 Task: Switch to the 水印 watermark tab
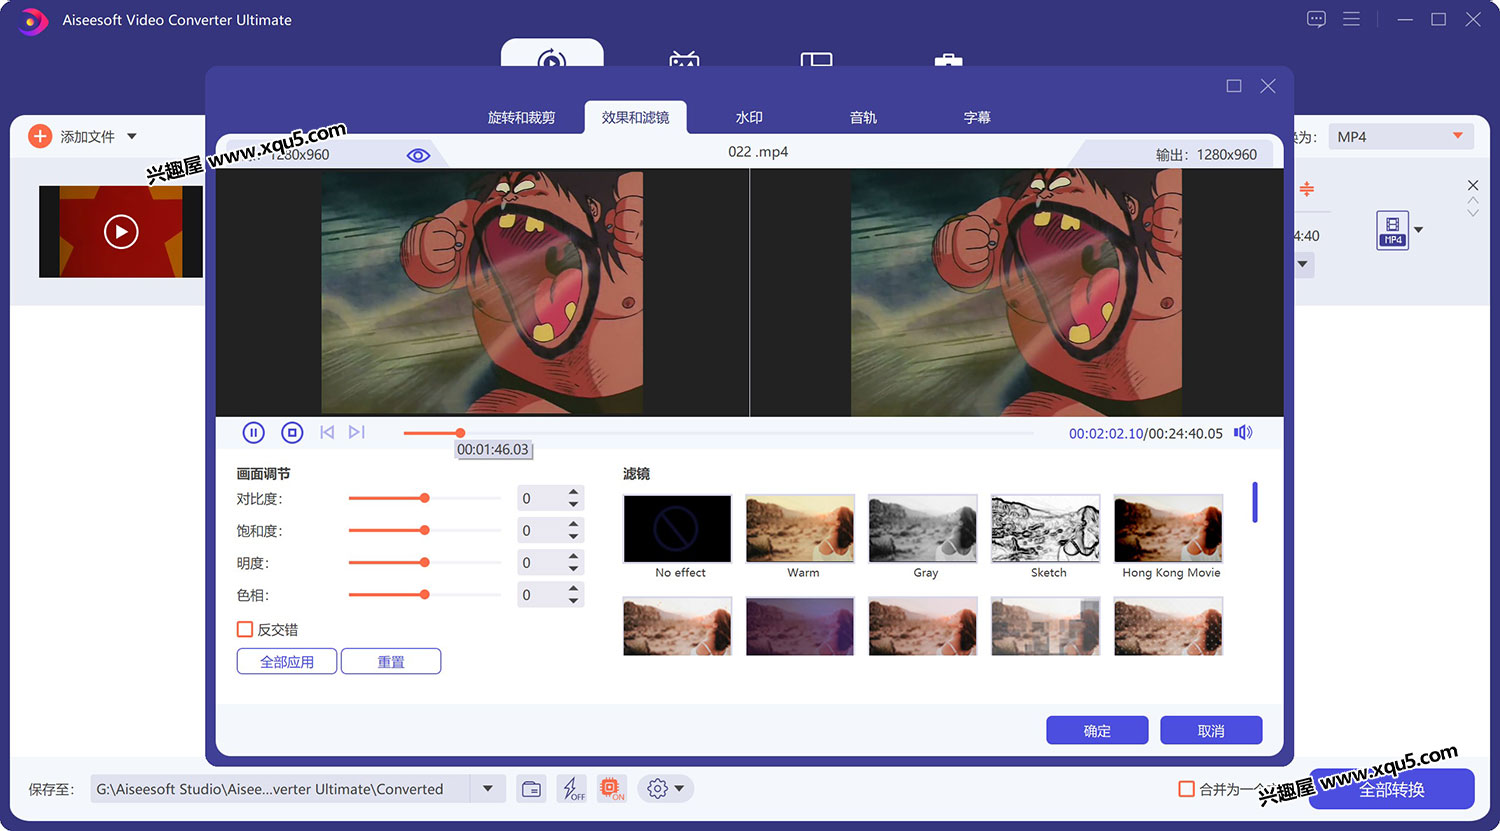(x=749, y=118)
